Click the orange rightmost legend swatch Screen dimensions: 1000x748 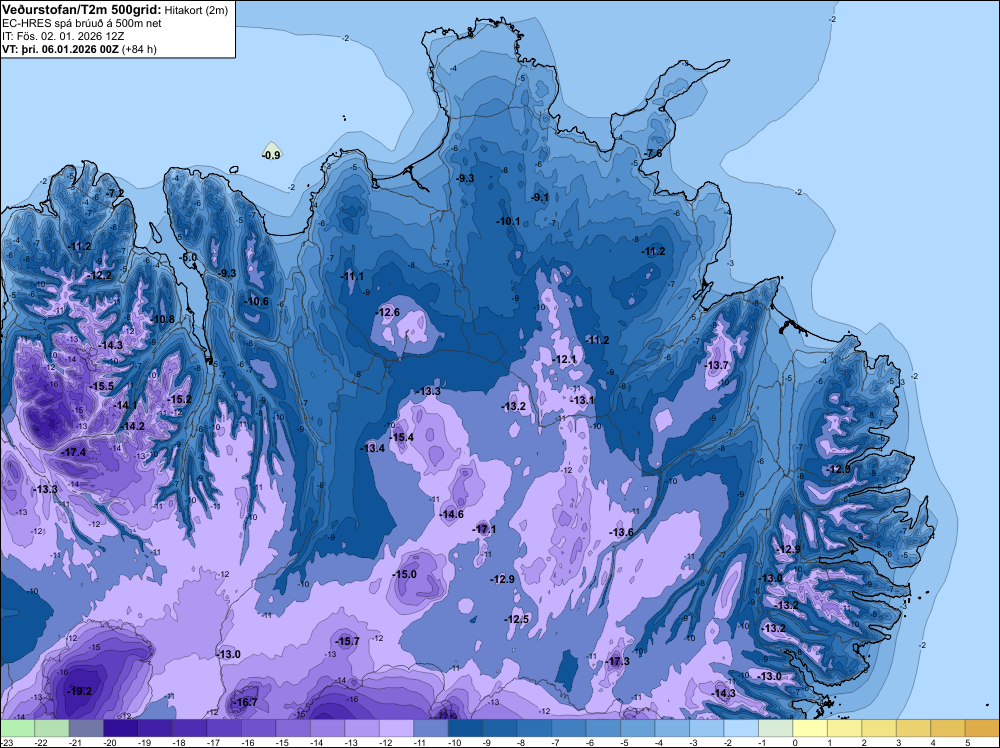tap(981, 728)
